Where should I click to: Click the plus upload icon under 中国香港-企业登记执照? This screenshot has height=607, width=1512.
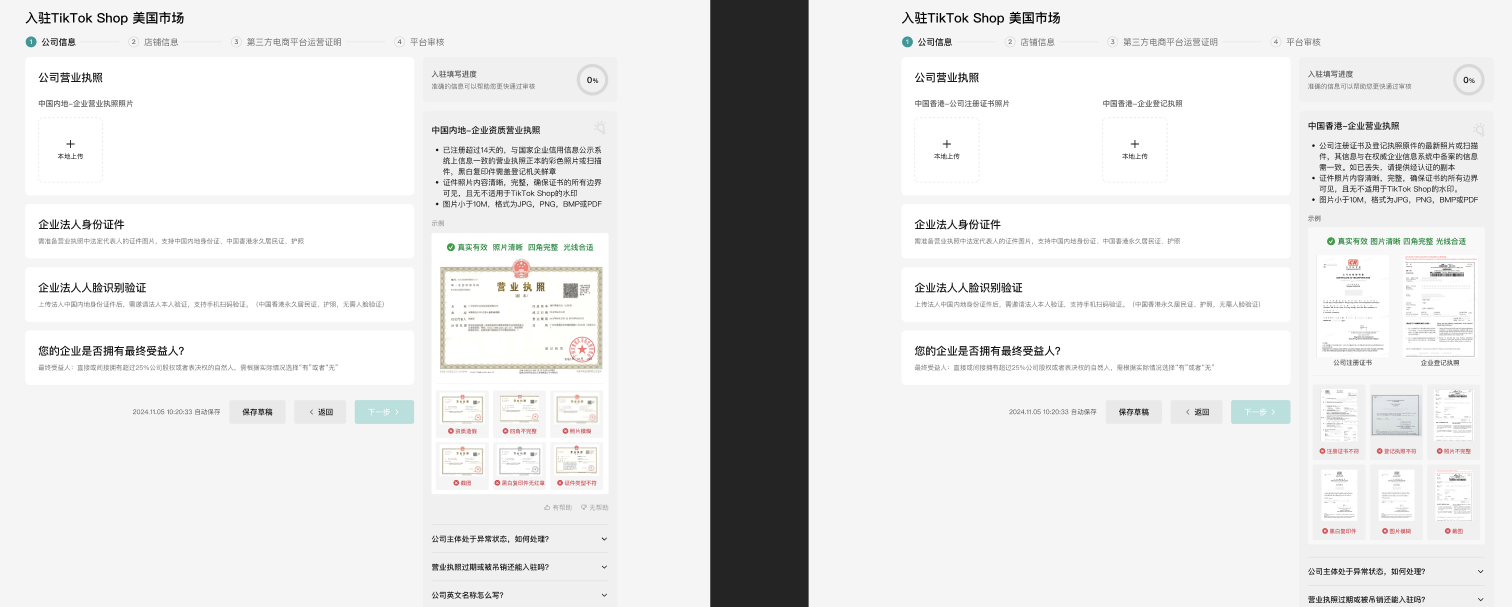(x=1135, y=144)
